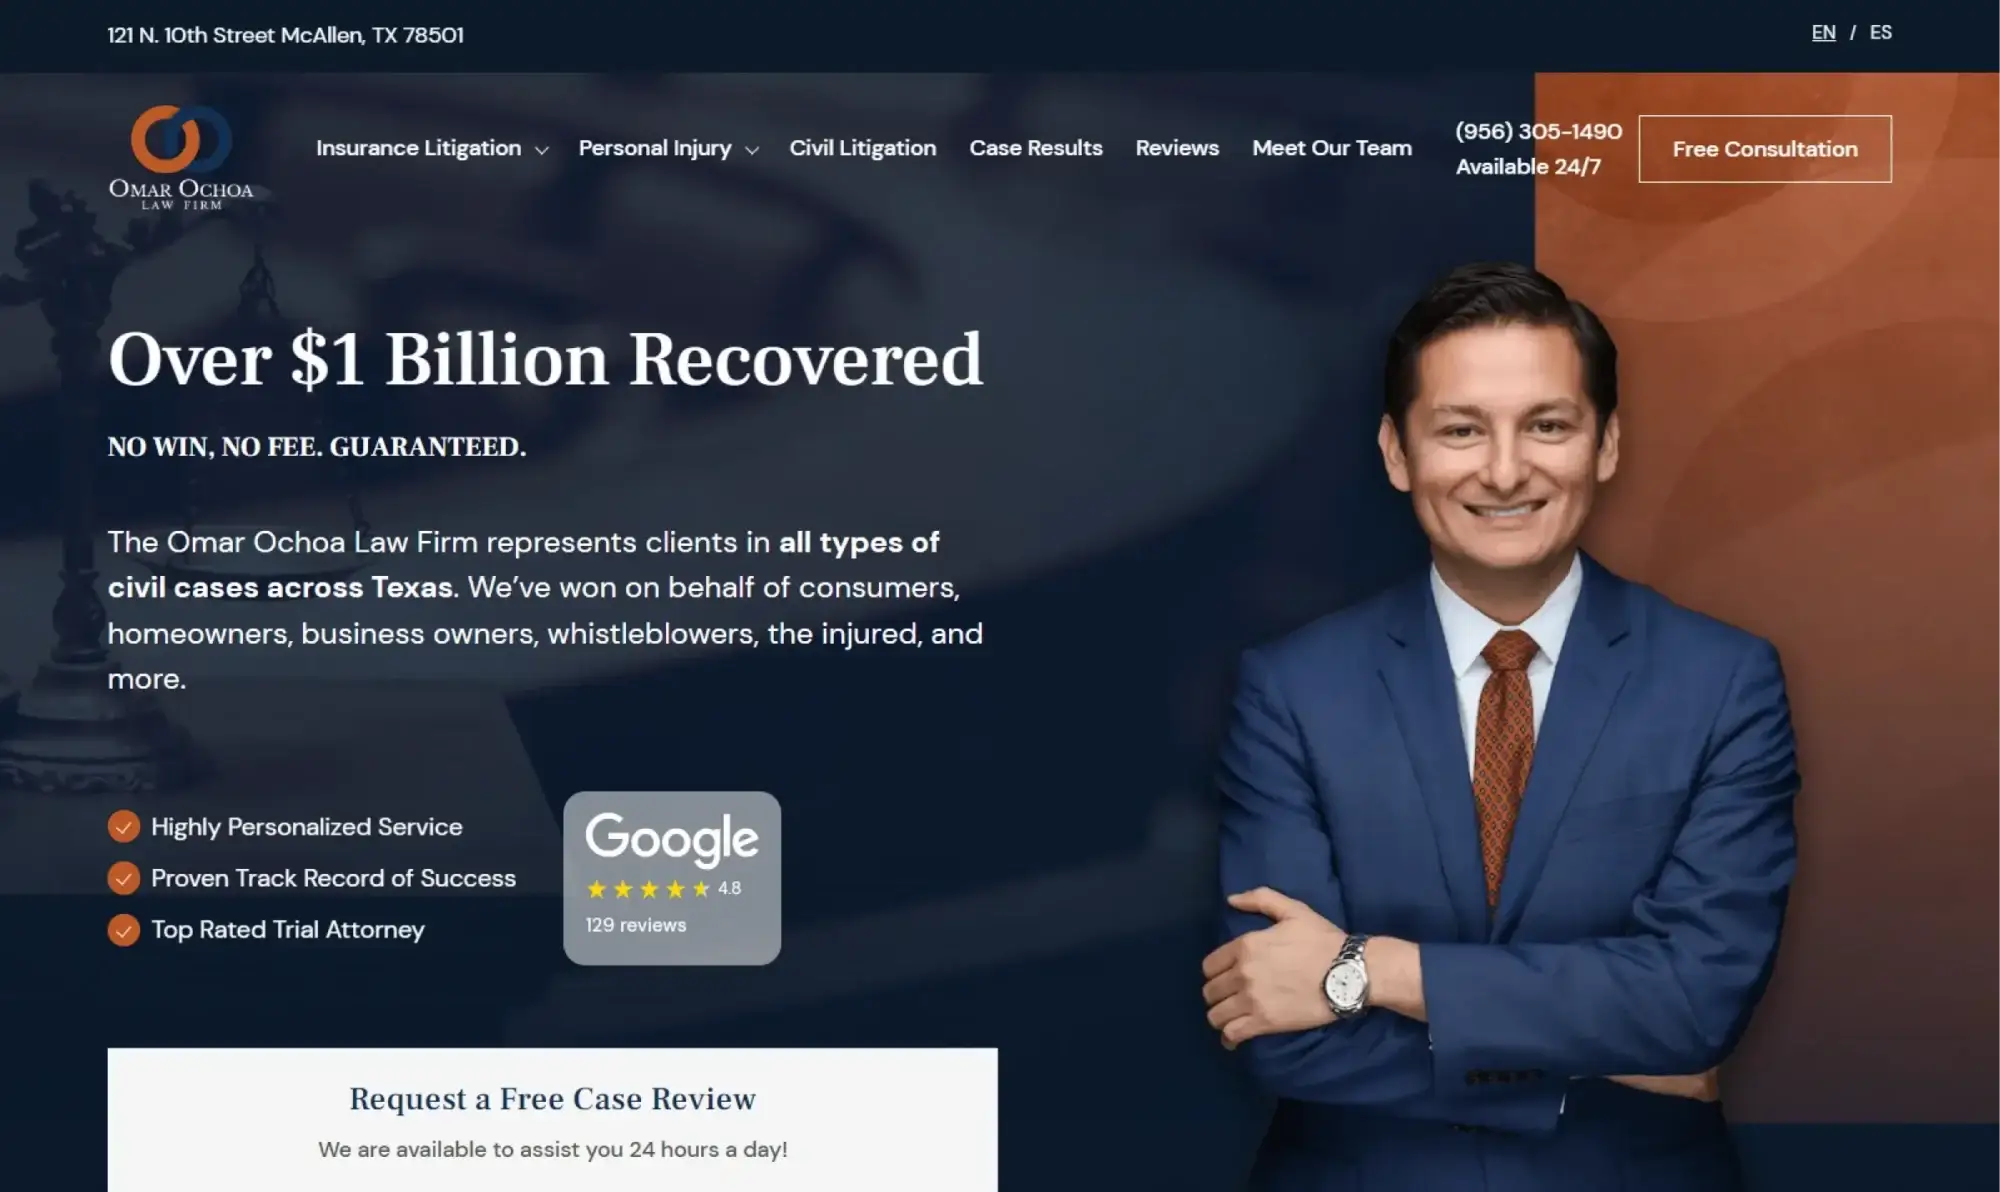
Task: Open the Personal Injury menu item
Action: (655, 148)
